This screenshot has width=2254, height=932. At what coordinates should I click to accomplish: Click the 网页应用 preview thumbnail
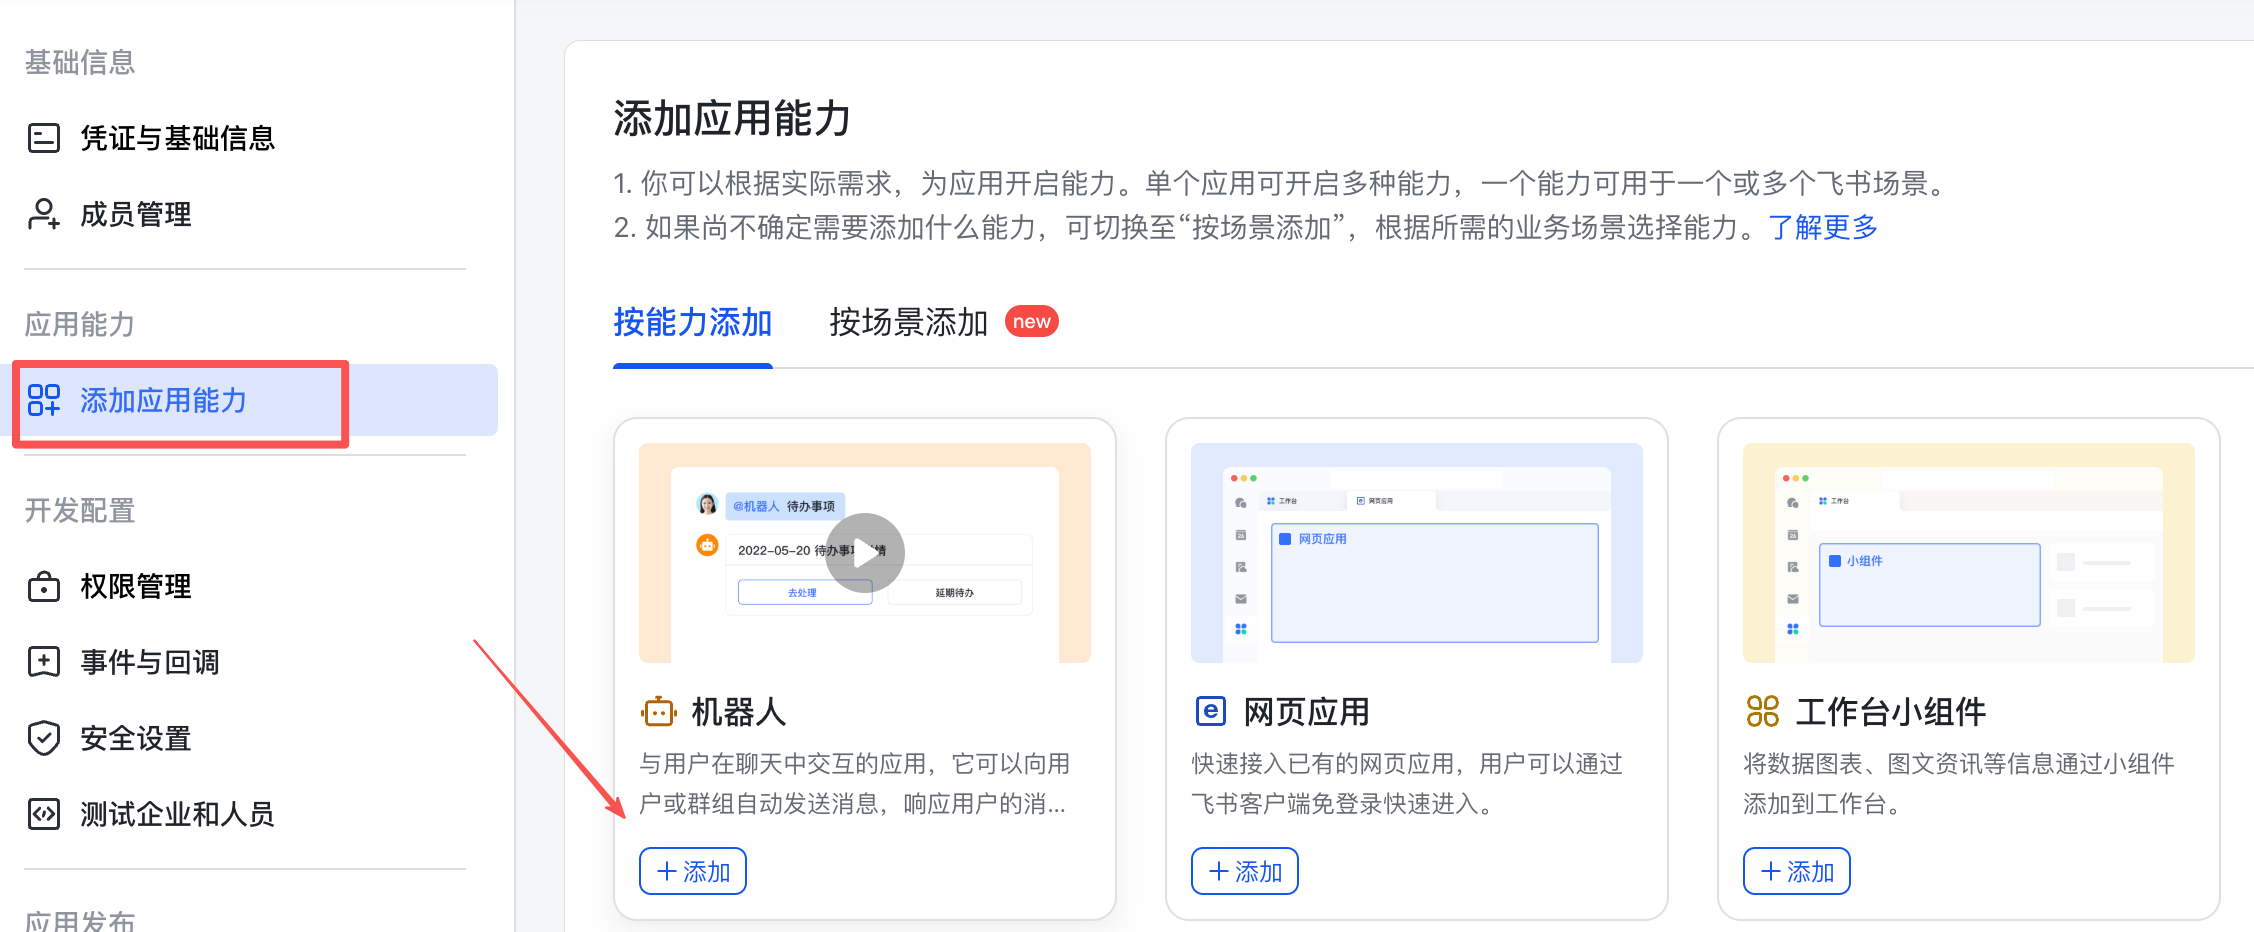click(1417, 553)
